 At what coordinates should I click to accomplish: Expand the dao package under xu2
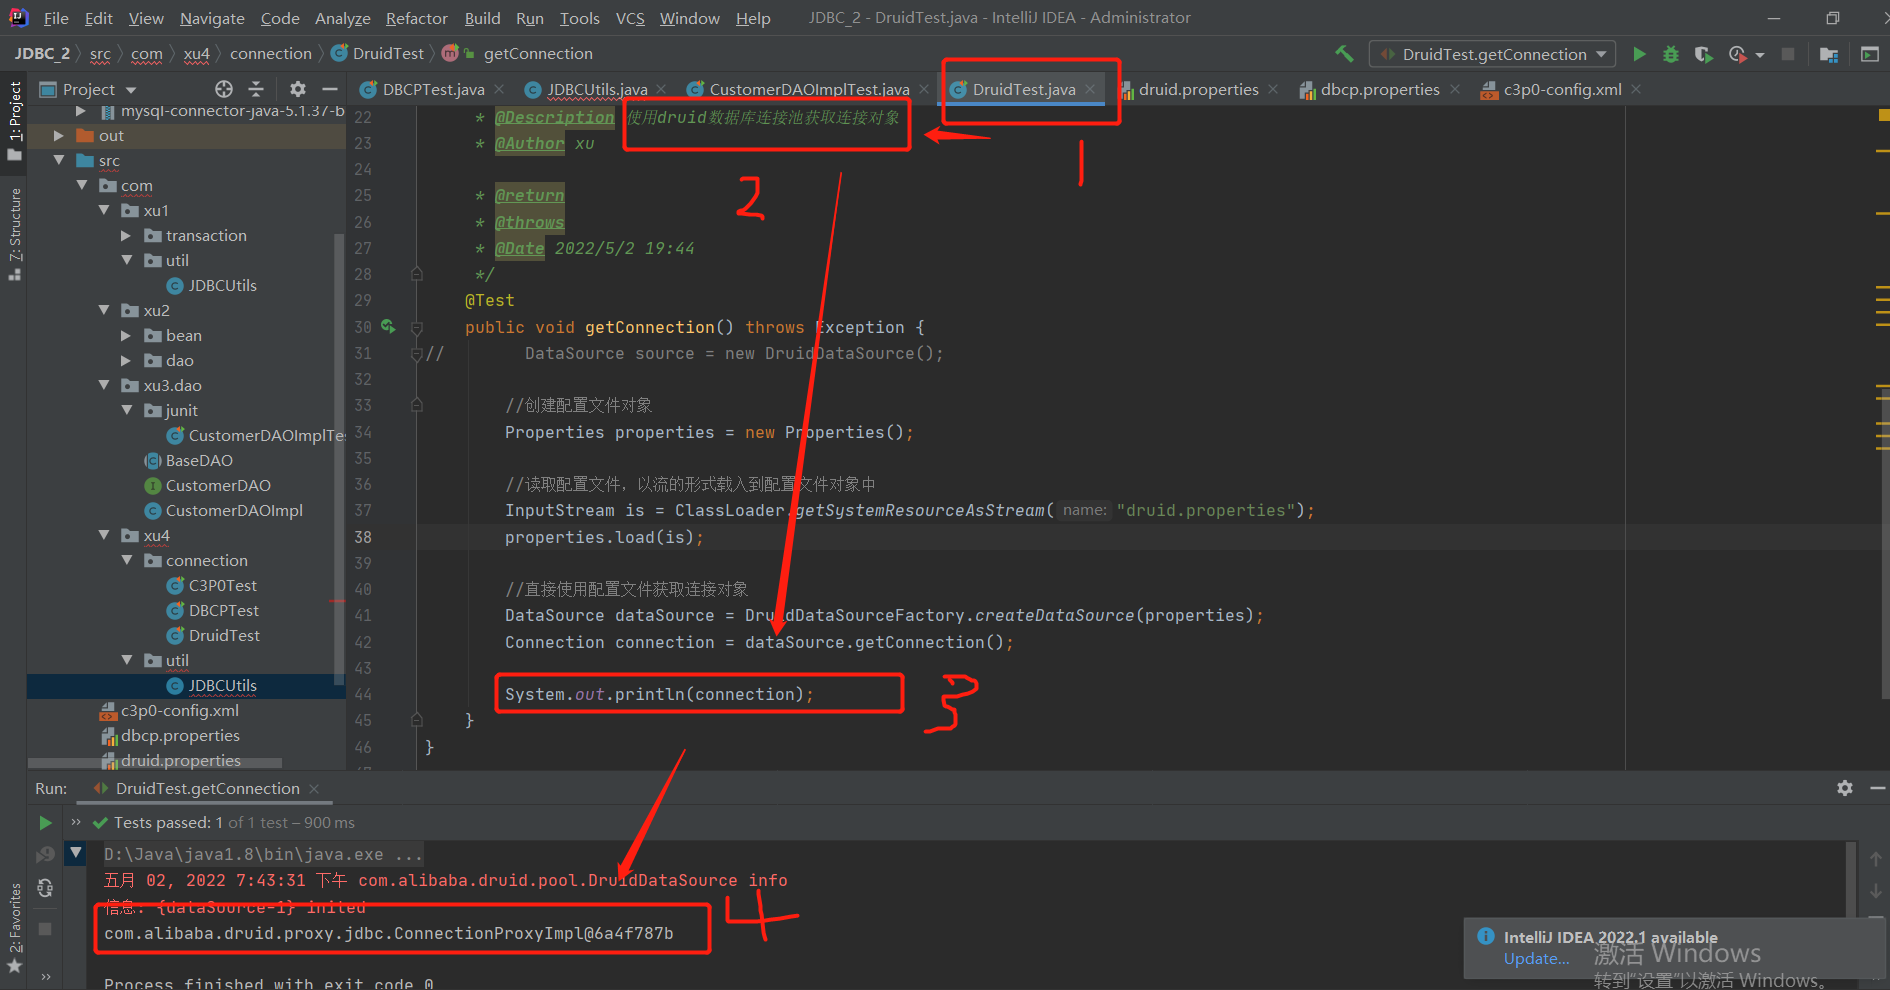click(126, 360)
